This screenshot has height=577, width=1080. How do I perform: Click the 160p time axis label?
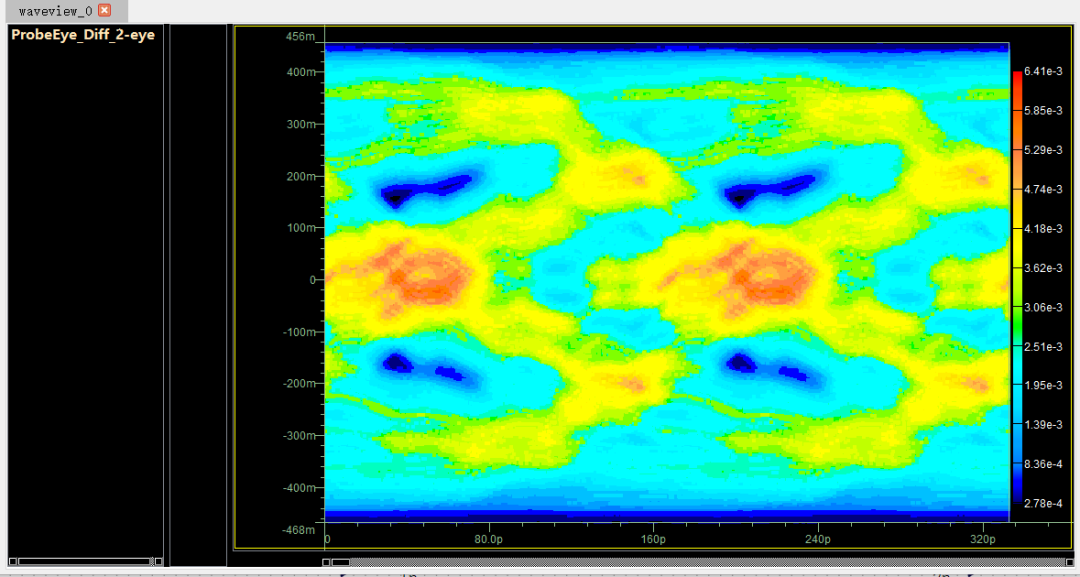(653, 538)
